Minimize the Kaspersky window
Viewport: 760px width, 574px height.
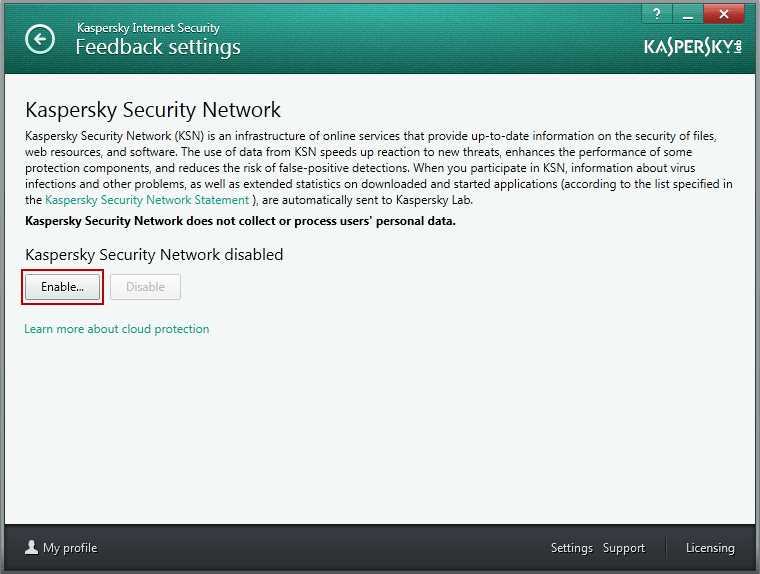click(x=688, y=14)
